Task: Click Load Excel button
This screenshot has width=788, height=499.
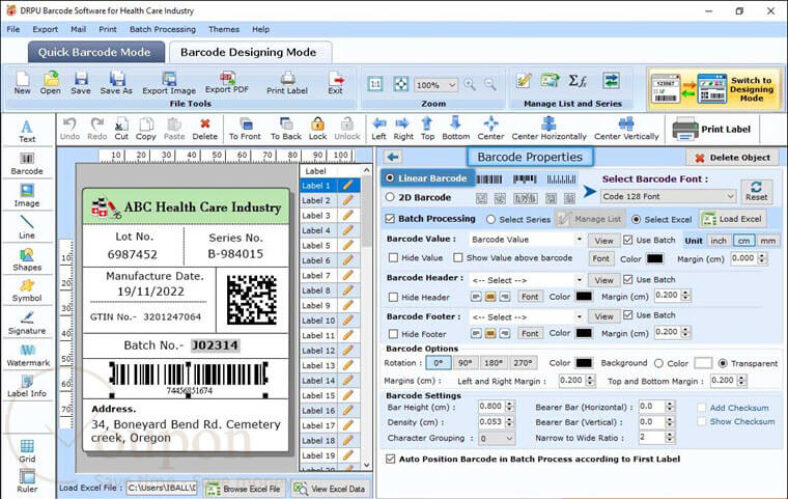Action: 734,219
